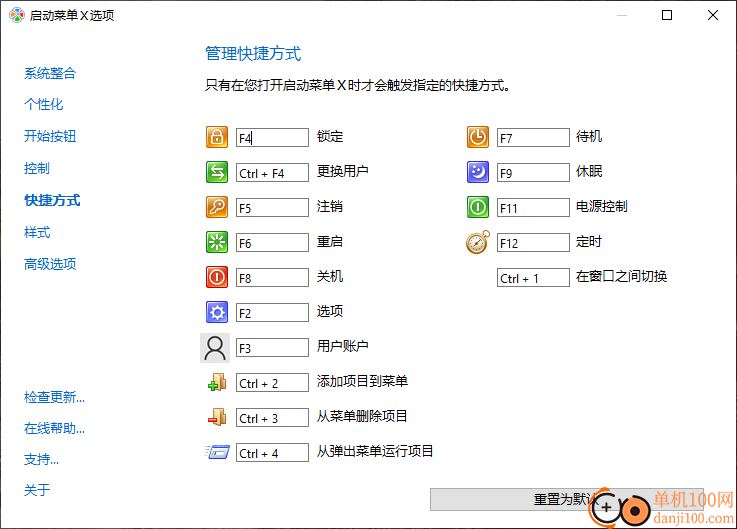Close the 启动菜单 X 选项 window
Image resolution: width=737 pixels, height=529 pixels.
[713, 15]
